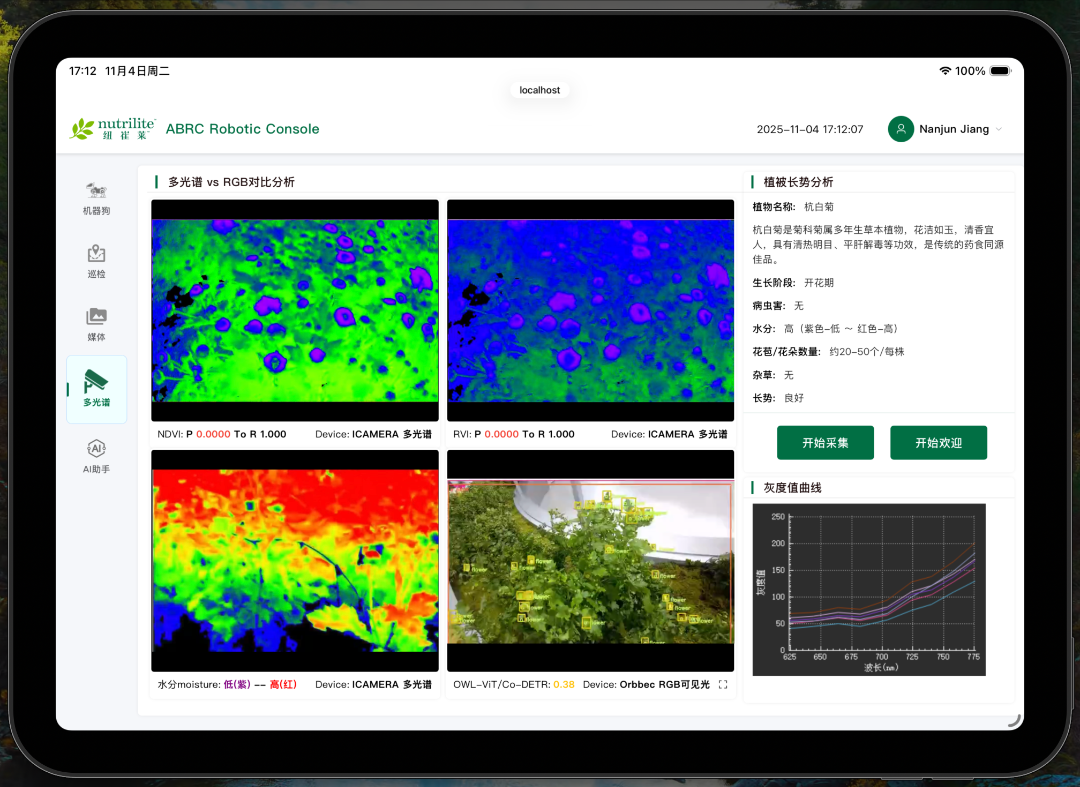Click the 灰度值曲线 grayscale chart
The width and height of the screenshot is (1080, 787).
pos(869,589)
